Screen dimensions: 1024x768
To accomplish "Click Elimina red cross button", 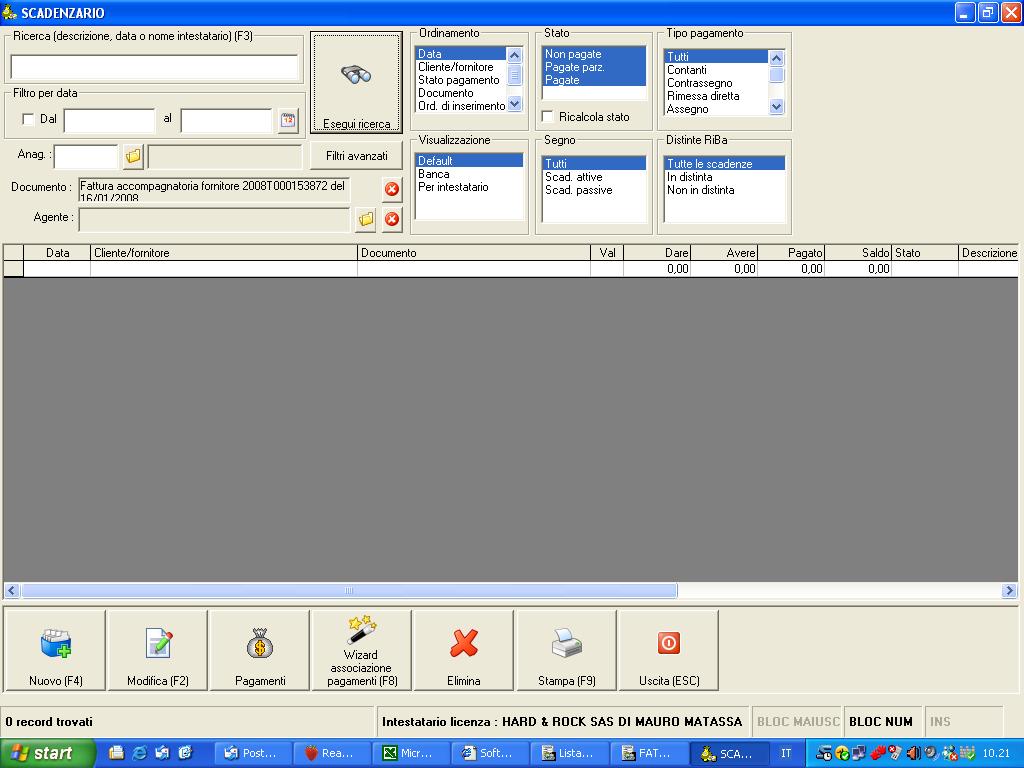I will (463, 650).
